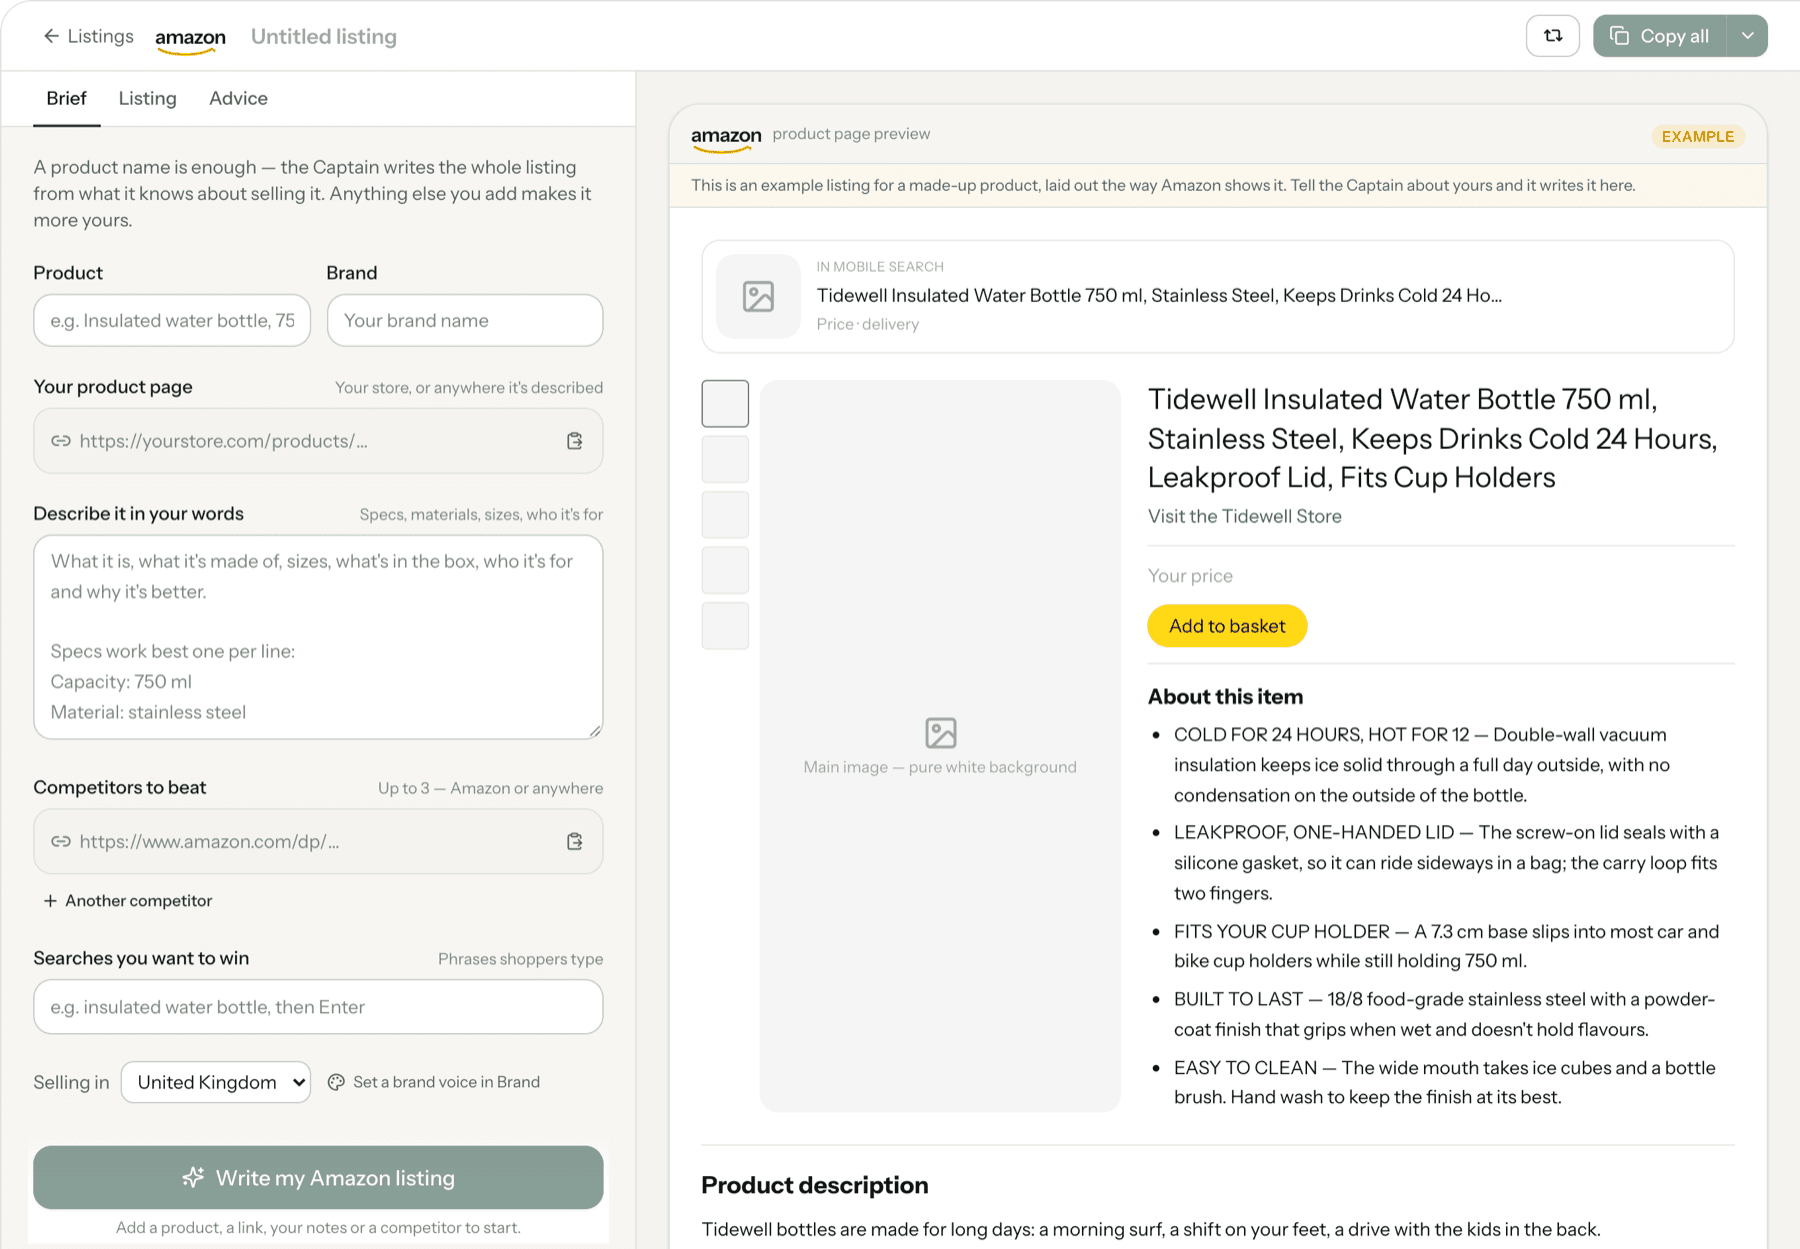This screenshot has height=1249, width=1800.
Task: Click the competitor URL field
Action: 318,841
